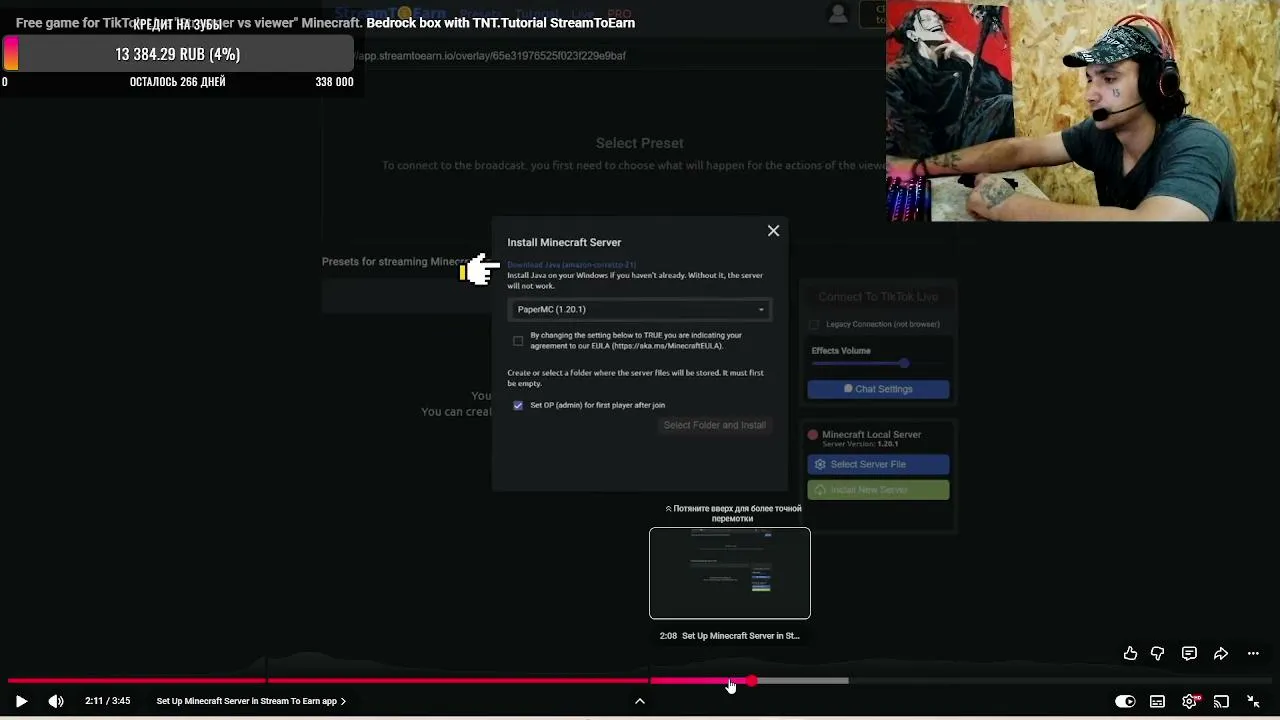Click the 2:11 / 3:45 time display
The height and width of the screenshot is (720, 1280).
click(108, 701)
